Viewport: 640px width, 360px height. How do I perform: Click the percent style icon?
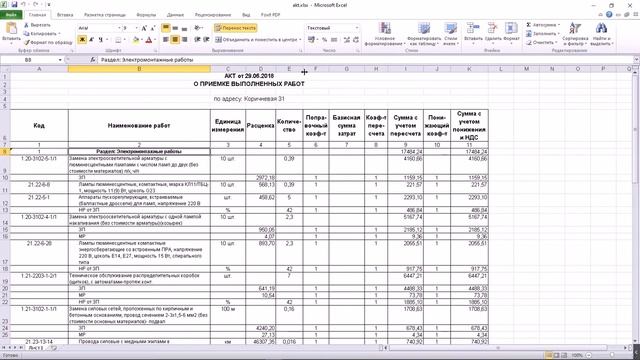(x=324, y=40)
